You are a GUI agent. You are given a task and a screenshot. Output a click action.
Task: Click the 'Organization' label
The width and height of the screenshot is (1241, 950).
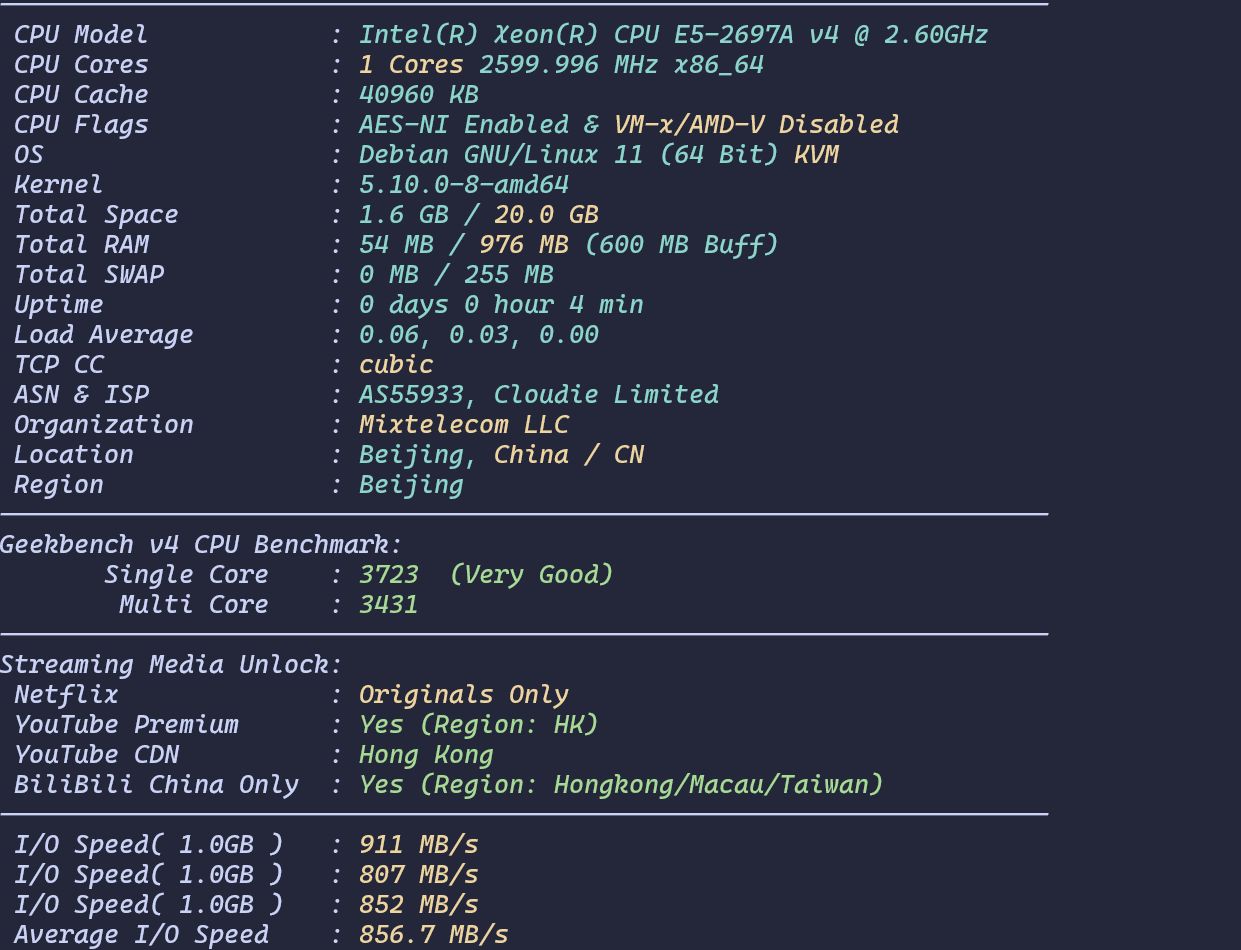[103, 425]
